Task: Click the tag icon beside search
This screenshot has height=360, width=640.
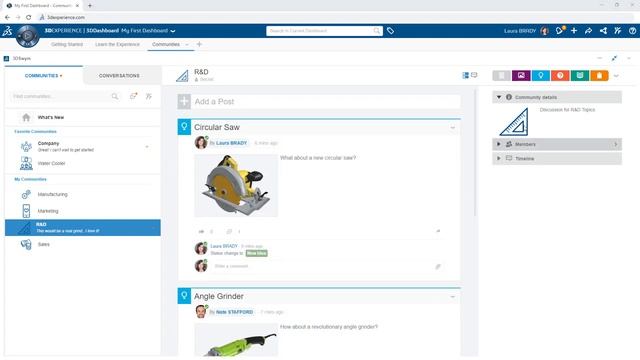Action: coord(390,31)
